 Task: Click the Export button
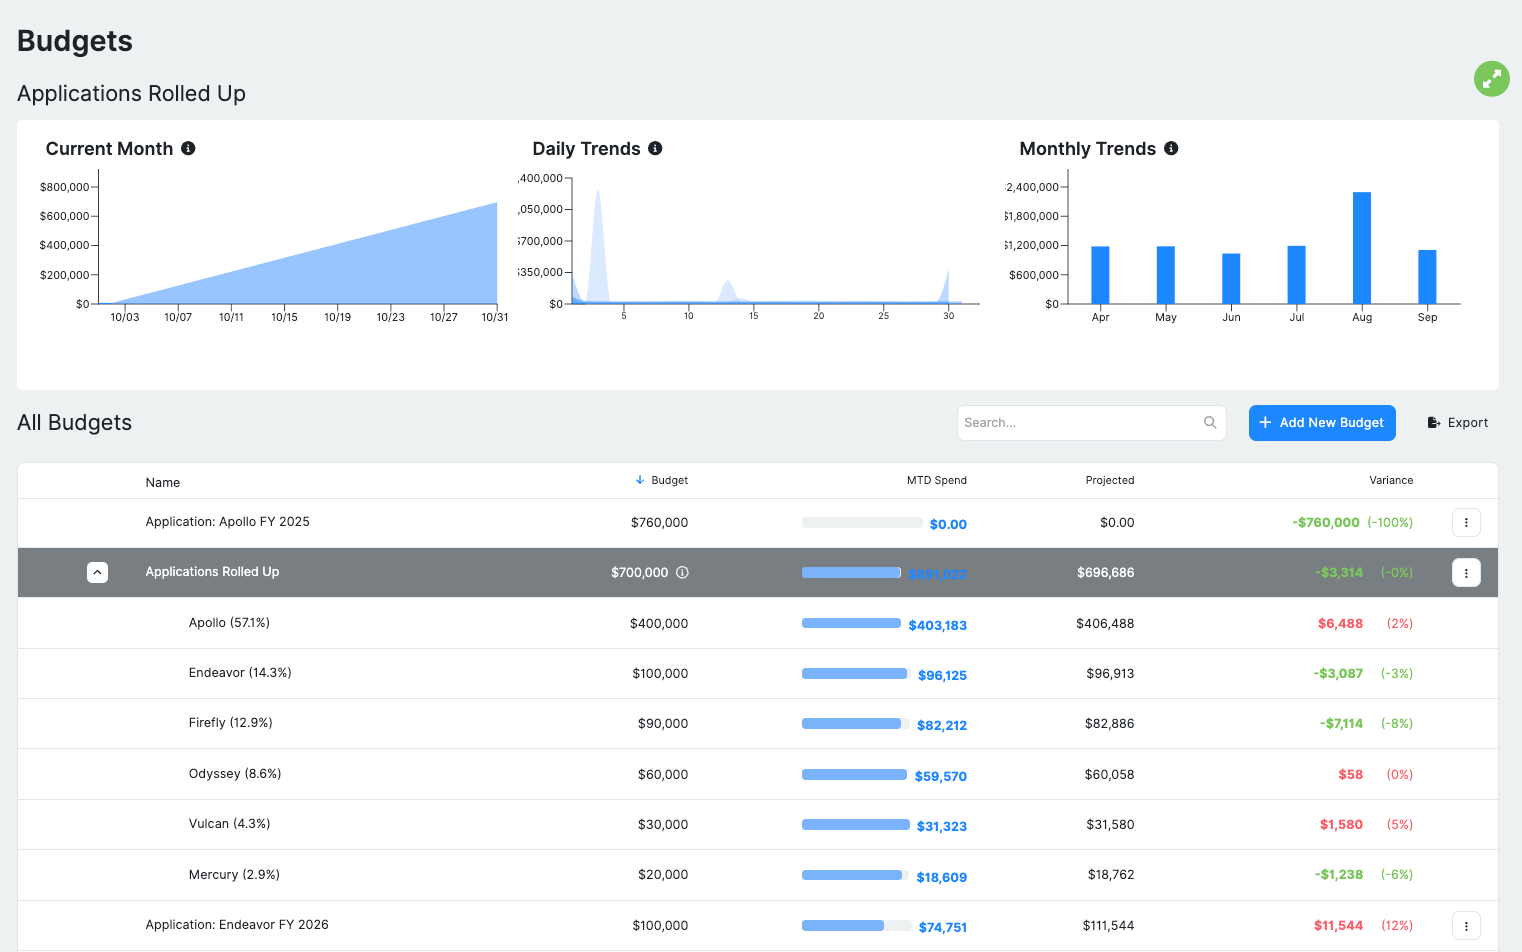point(1458,423)
